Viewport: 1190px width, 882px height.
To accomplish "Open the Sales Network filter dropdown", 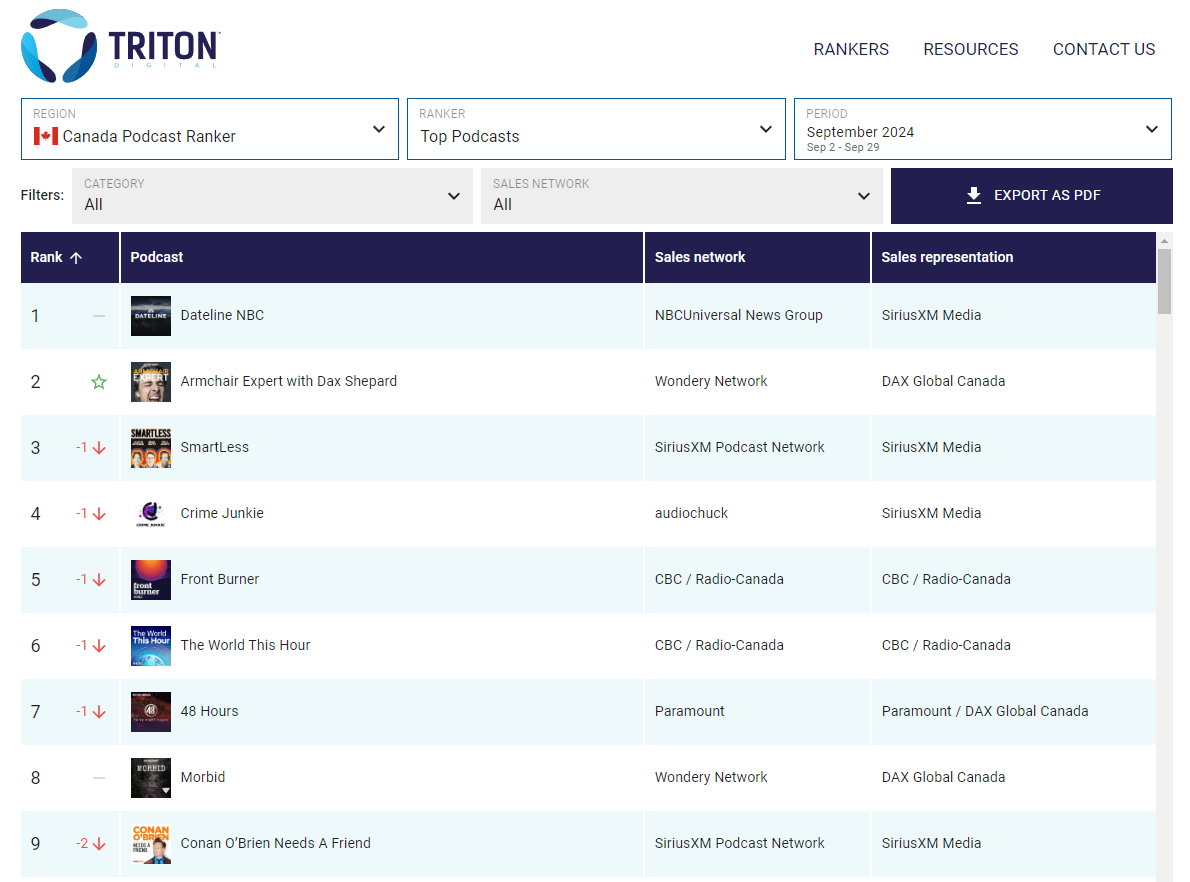I will pos(864,196).
